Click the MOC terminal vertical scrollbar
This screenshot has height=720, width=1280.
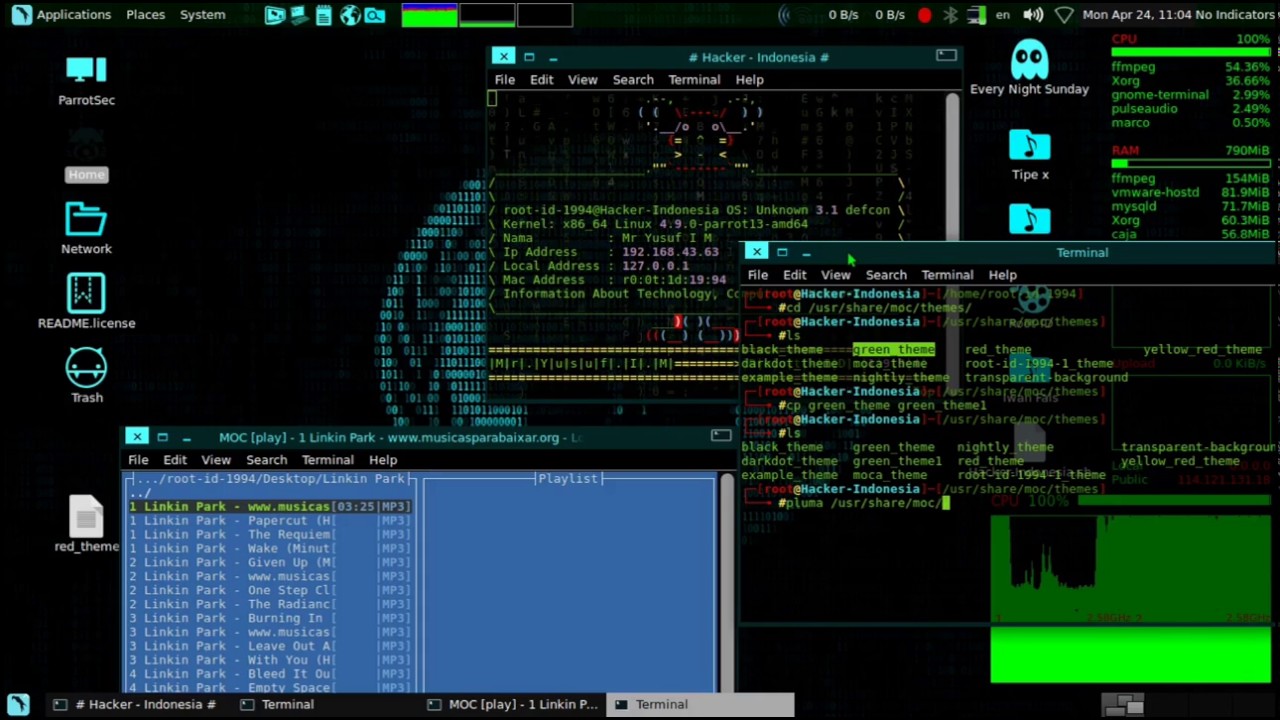click(727, 582)
